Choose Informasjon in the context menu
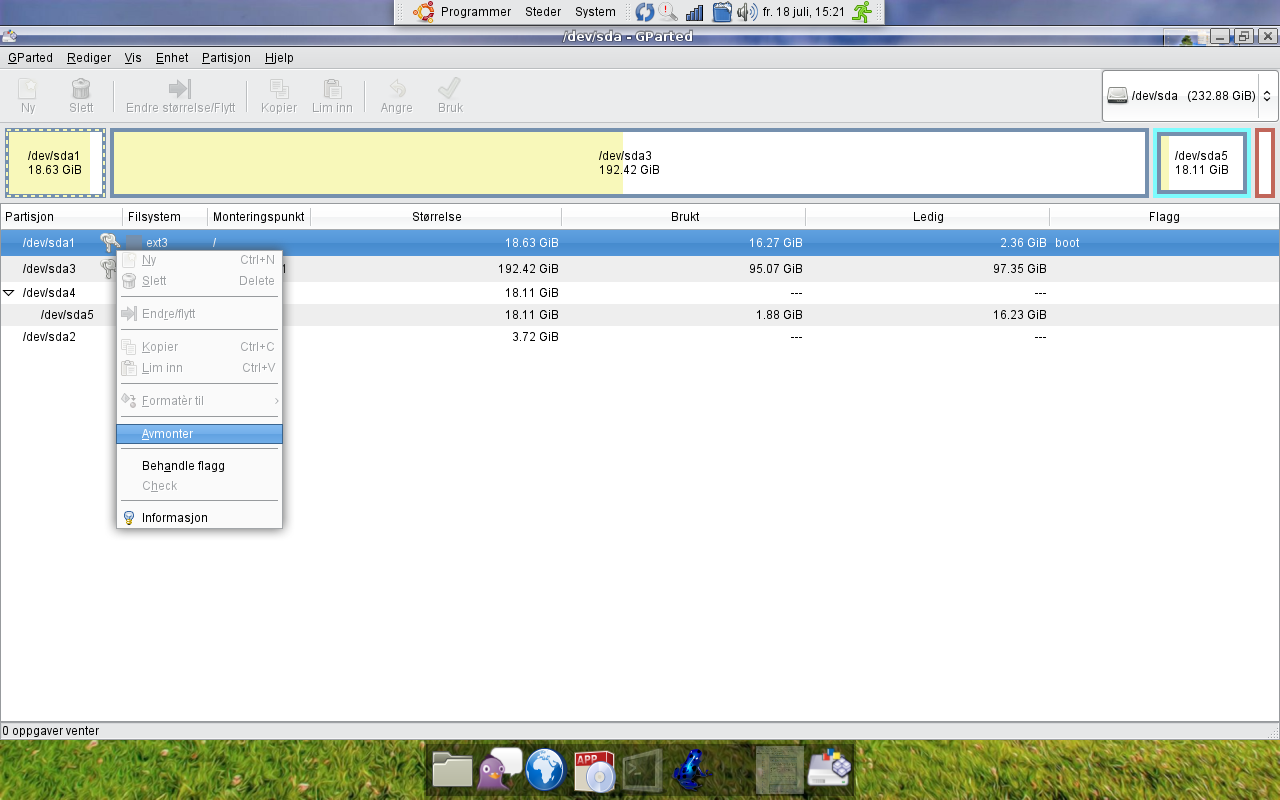The width and height of the screenshot is (1280, 800). tap(199, 518)
